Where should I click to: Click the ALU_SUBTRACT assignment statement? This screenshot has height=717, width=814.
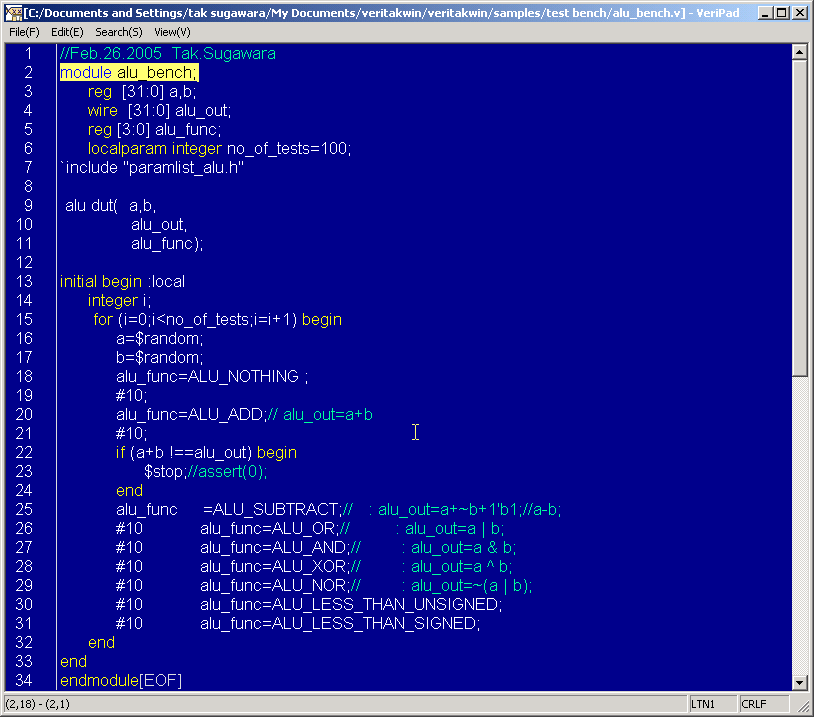click(229, 509)
